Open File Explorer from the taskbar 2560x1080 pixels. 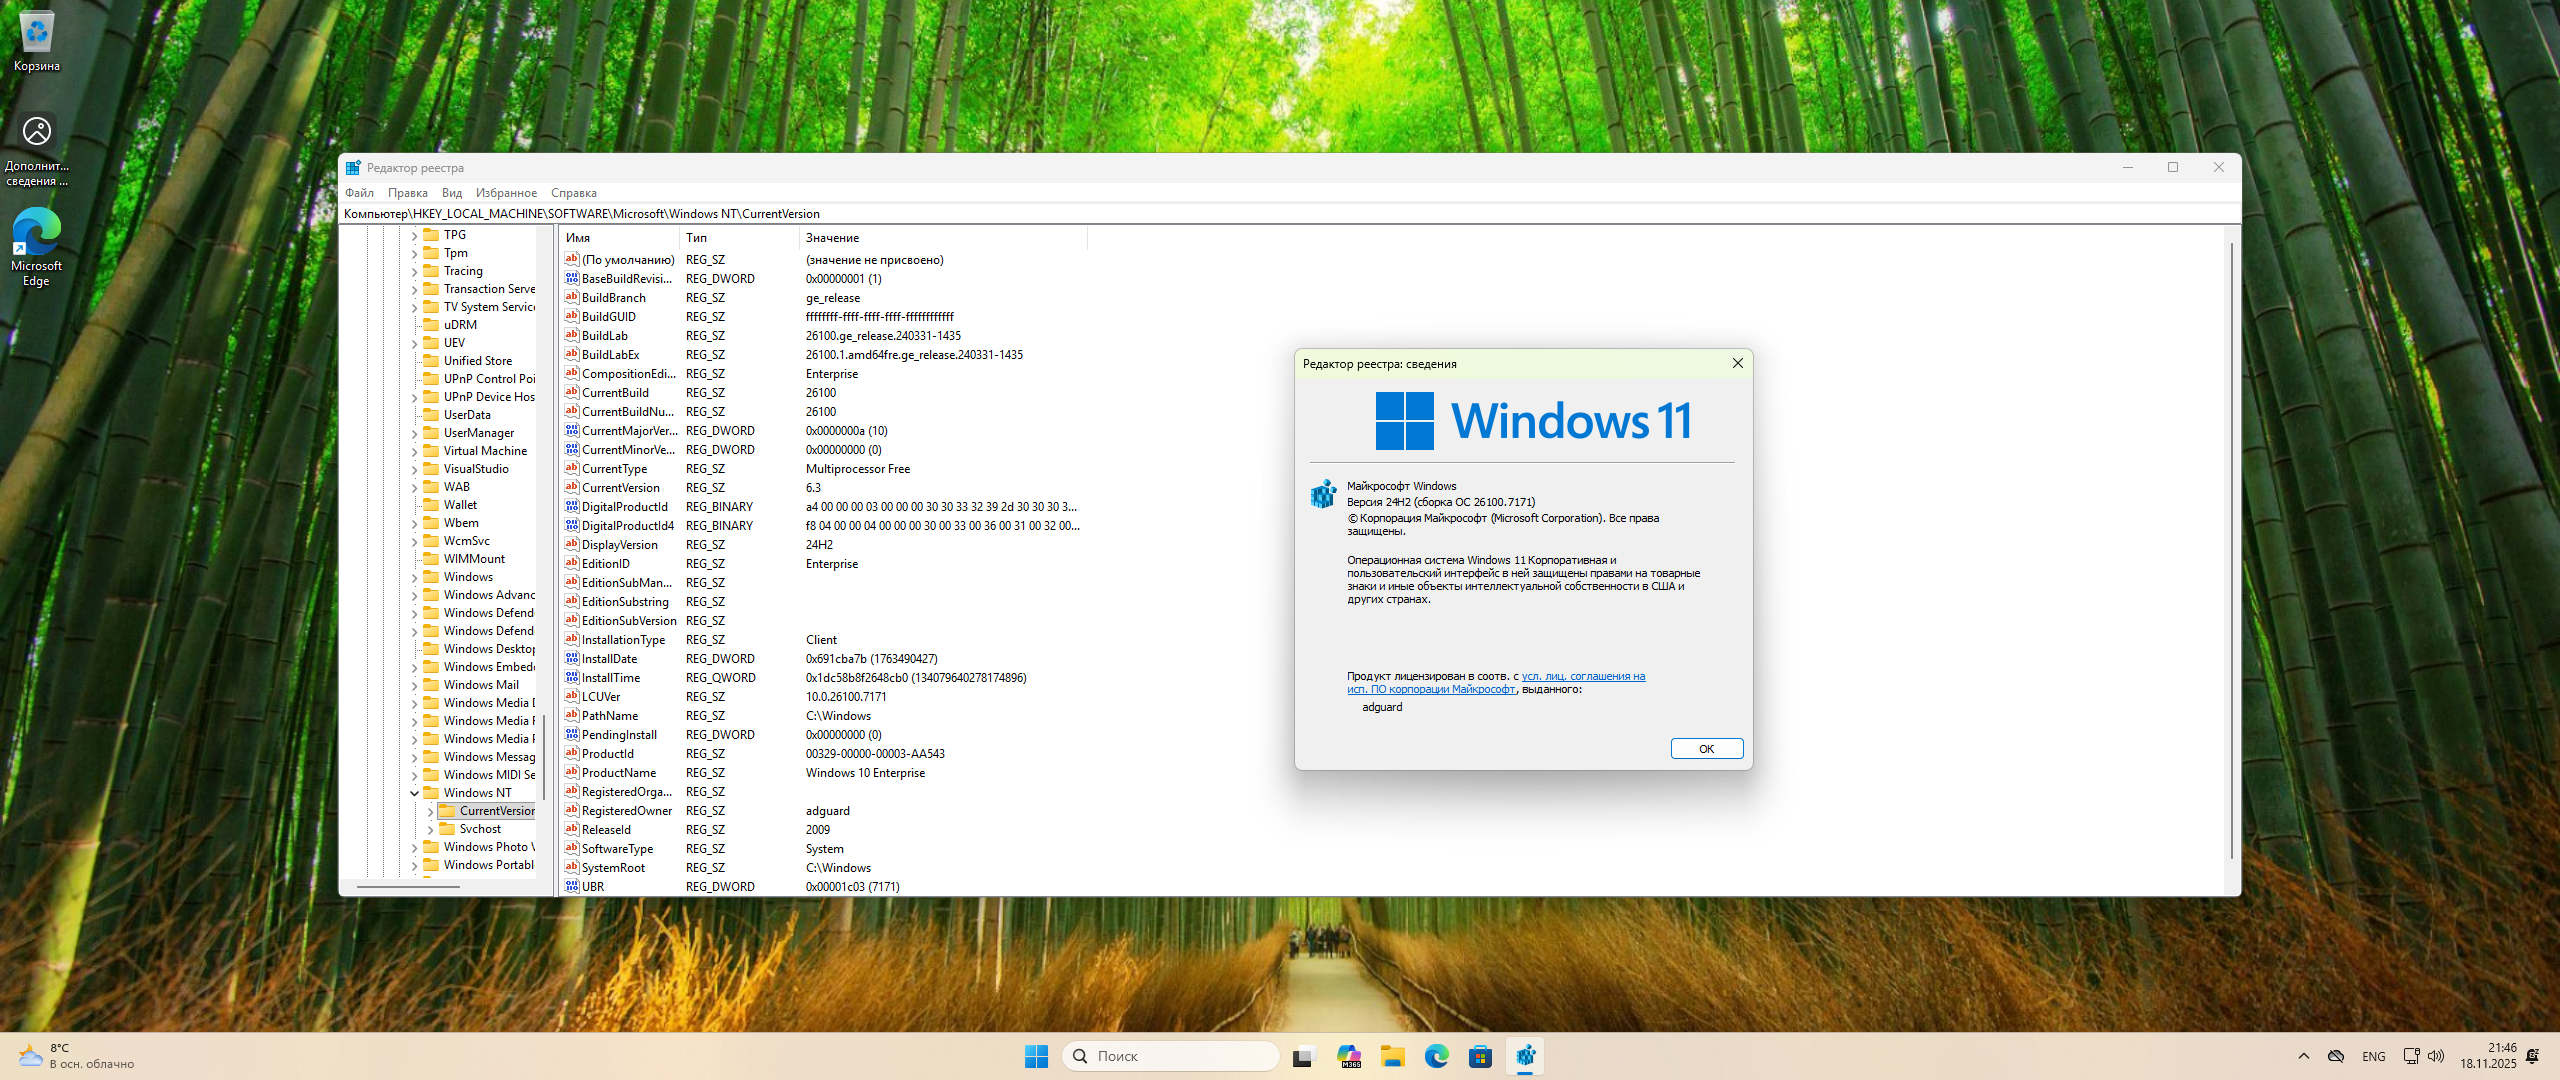pos(1393,1056)
